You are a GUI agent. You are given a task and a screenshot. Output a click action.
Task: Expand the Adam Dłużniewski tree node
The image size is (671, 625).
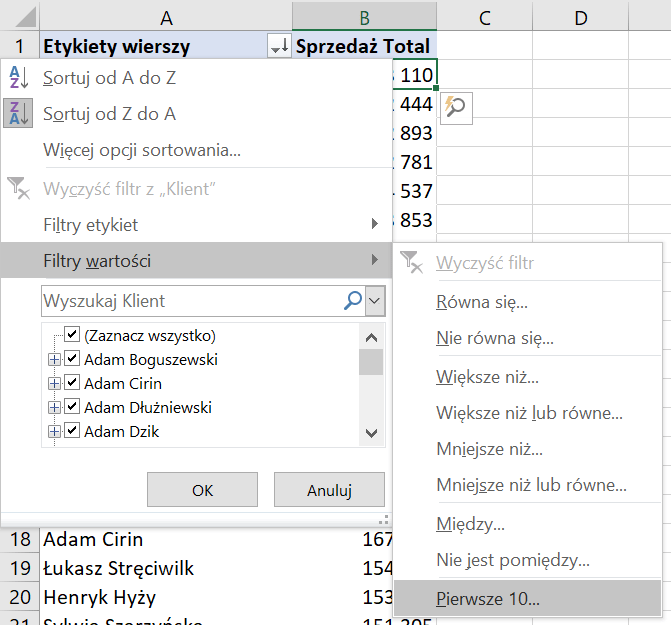click(54, 408)
